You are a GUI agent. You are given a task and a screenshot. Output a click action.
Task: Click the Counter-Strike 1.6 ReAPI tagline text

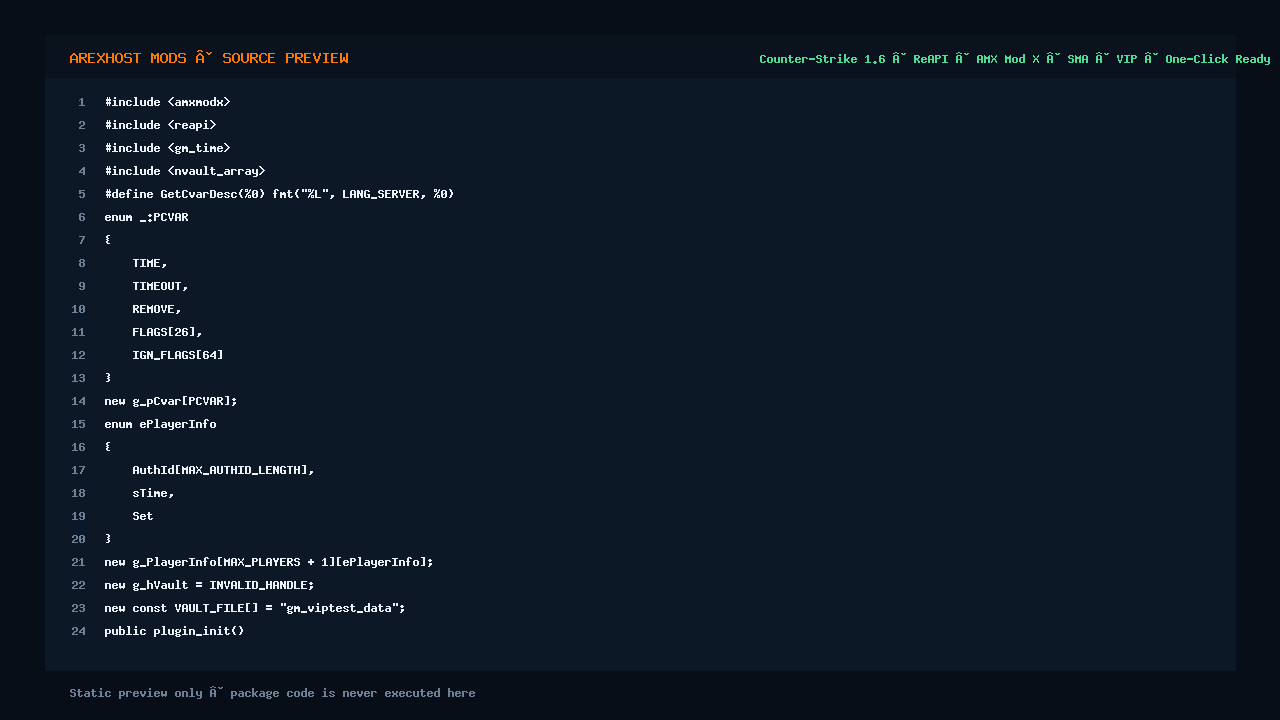click(1015, 59)
